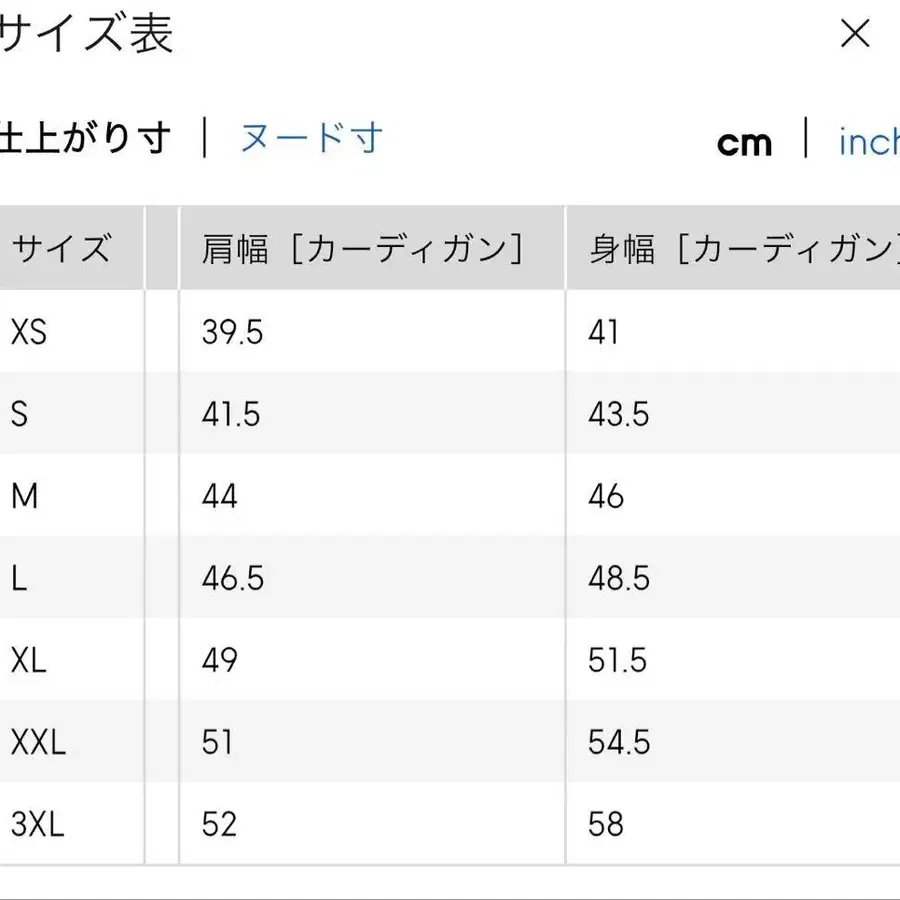This screenshot has height=900, width=900.
Task: Click the horizontal scrollbar below the table
Action: point(450,895)
